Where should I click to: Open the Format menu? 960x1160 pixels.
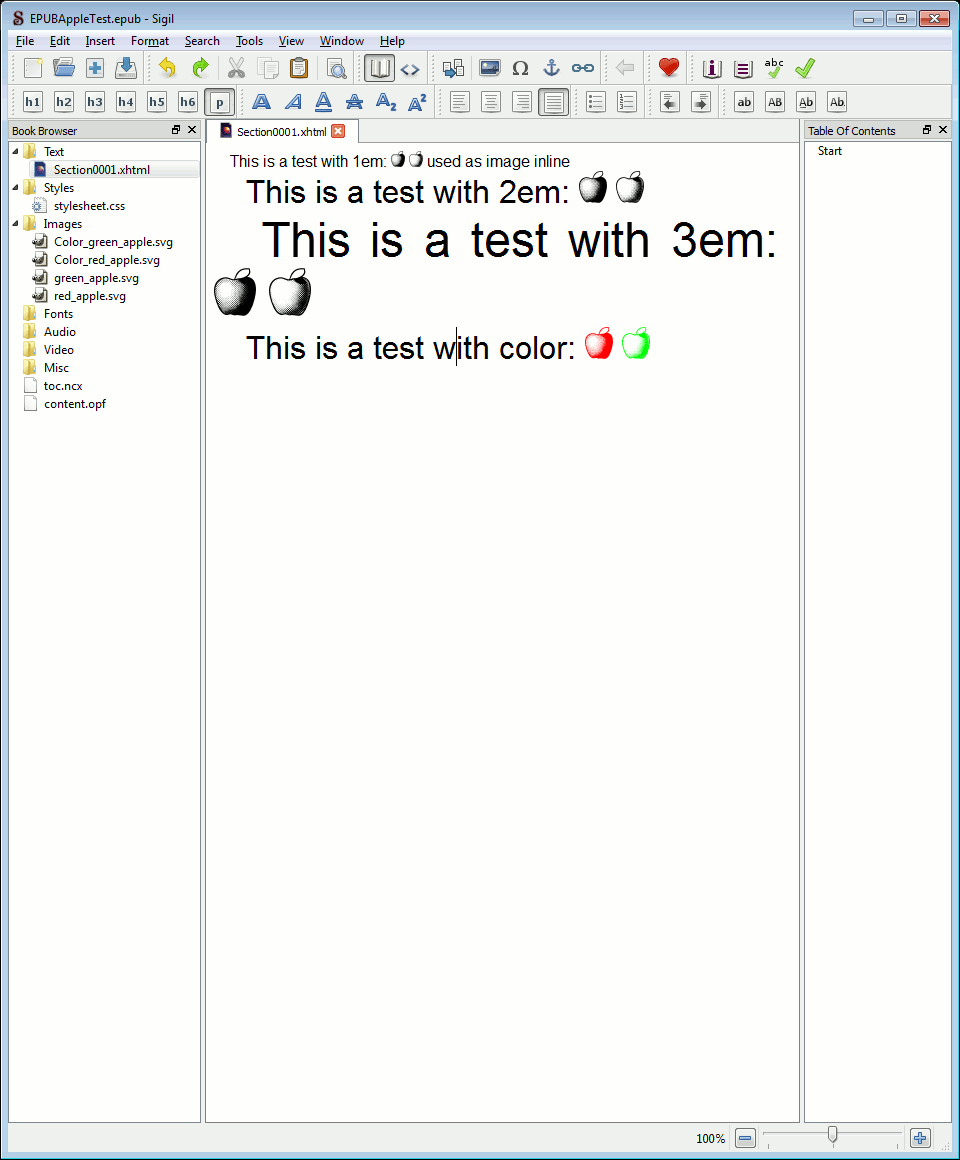(149, 41)
